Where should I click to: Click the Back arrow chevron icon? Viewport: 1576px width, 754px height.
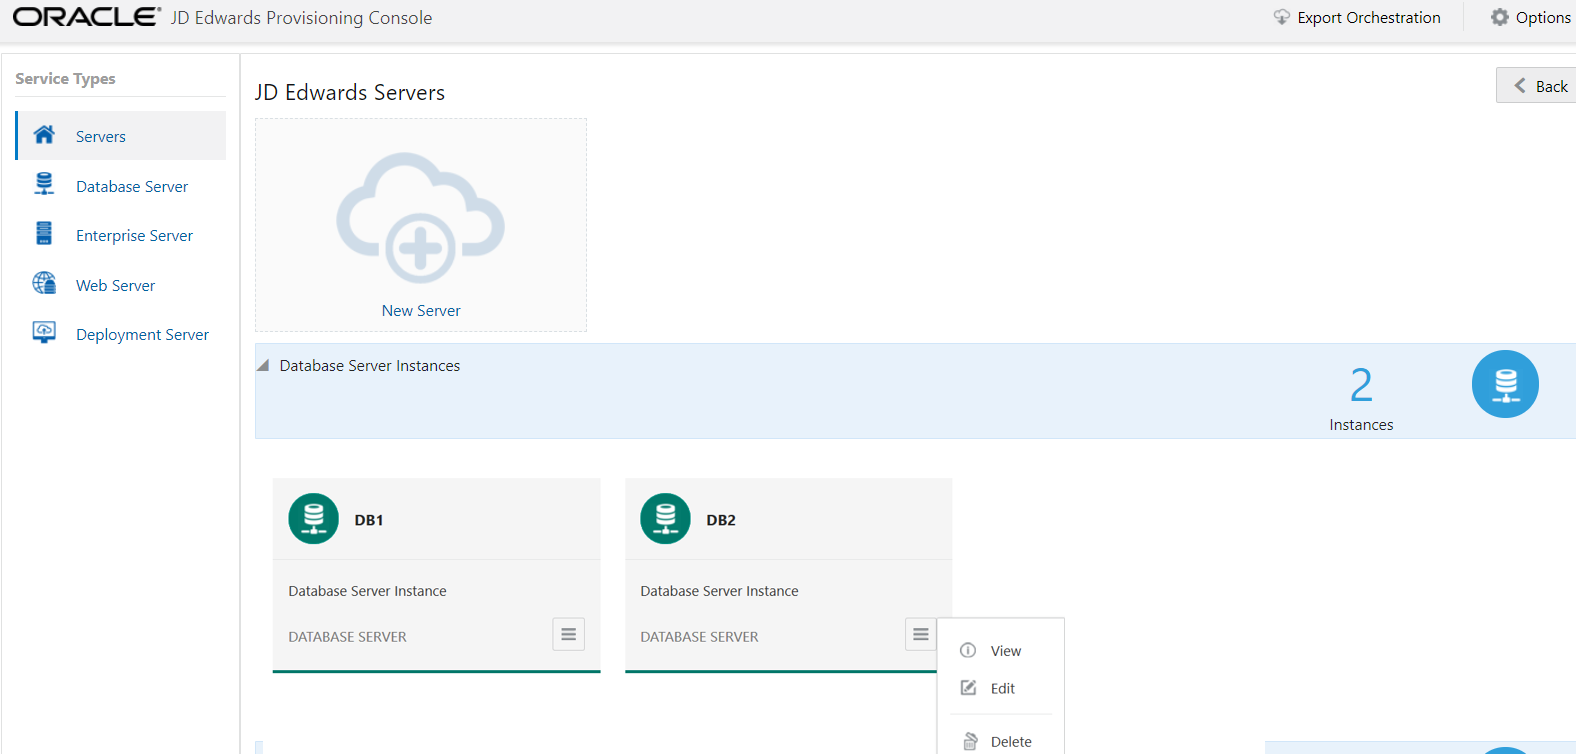coord(1520,86)
